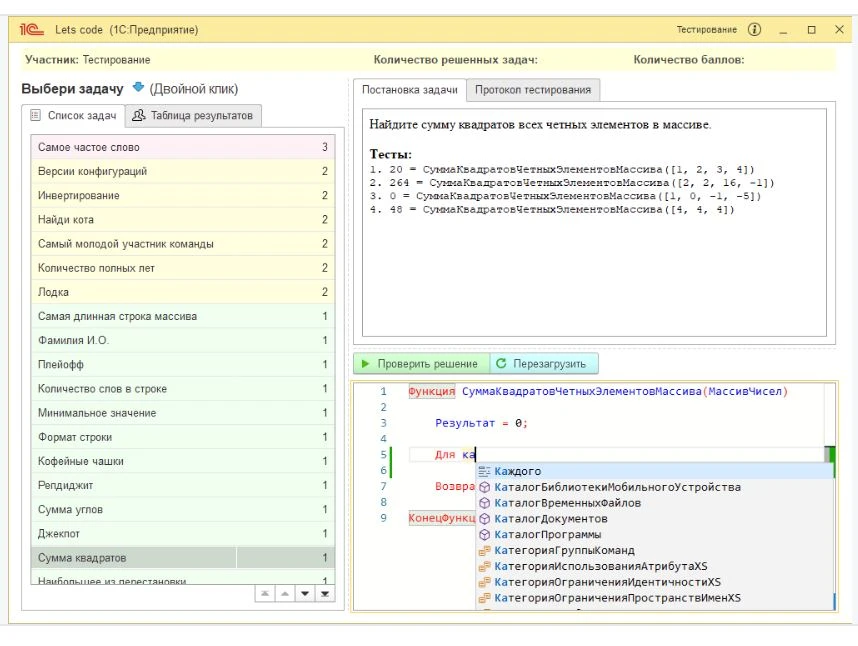Choose КатегорияОграниченияИдентичностиXS suggestion
Image resolution: width=858 pixels, height=646 pixels.
(655, 582)
